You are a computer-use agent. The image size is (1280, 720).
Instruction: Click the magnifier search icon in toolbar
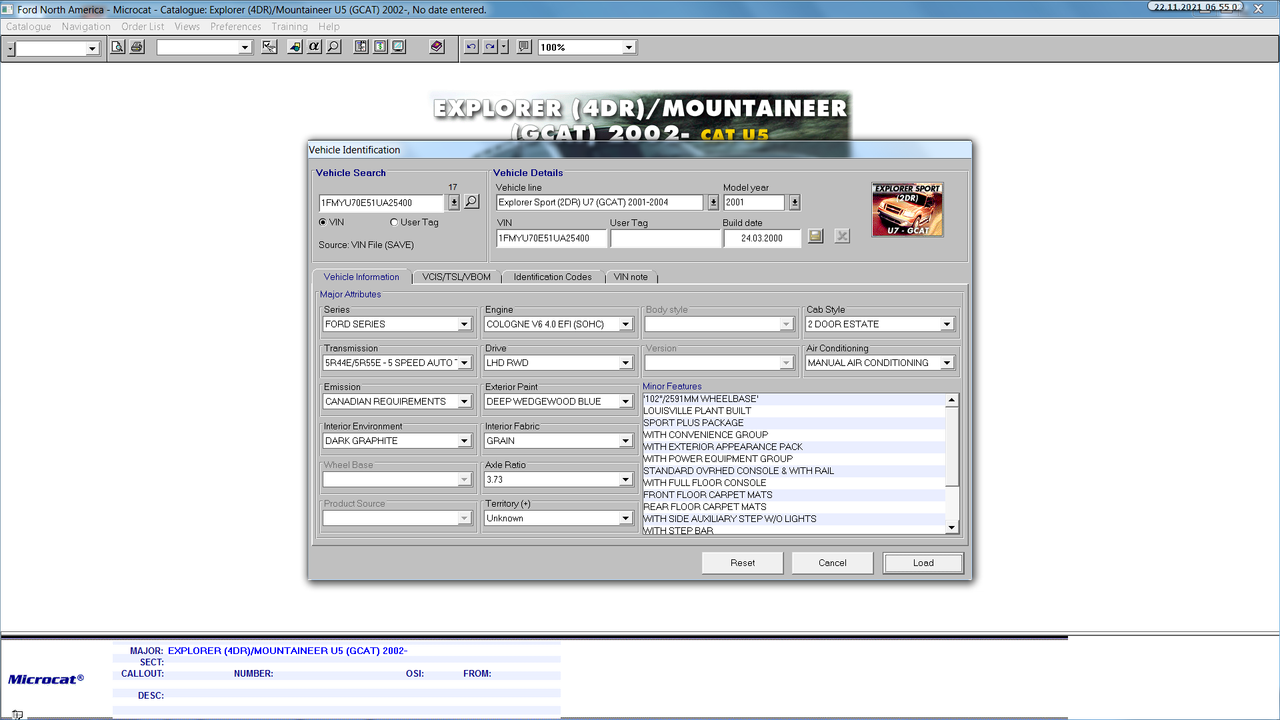coord(334,47)
